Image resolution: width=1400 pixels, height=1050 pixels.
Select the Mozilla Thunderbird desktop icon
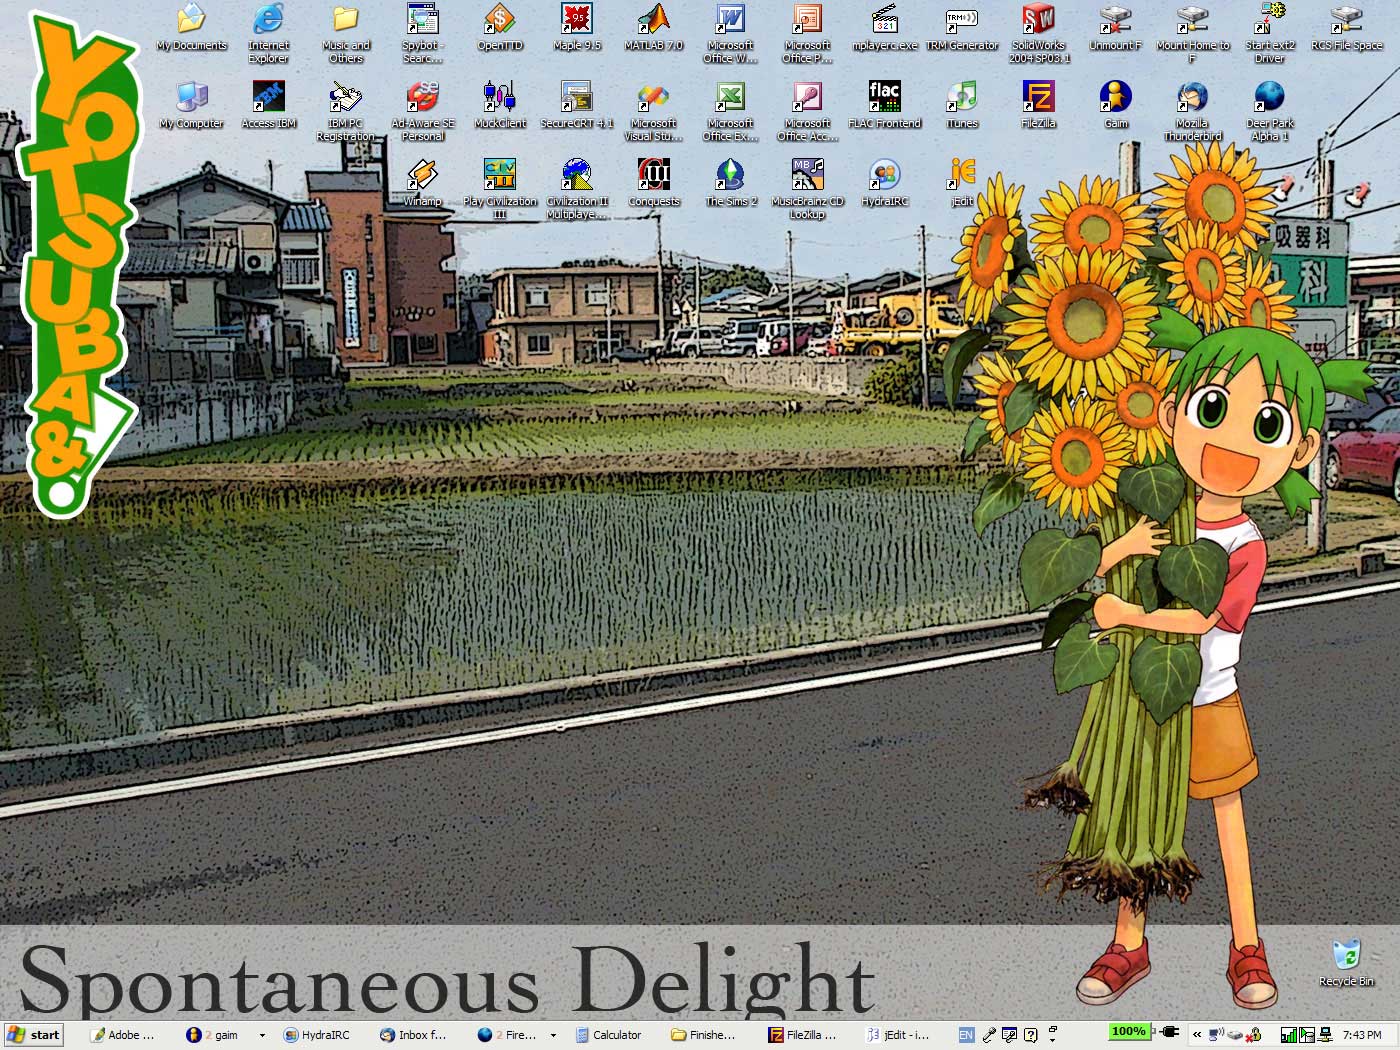[x=1193, y=111]
